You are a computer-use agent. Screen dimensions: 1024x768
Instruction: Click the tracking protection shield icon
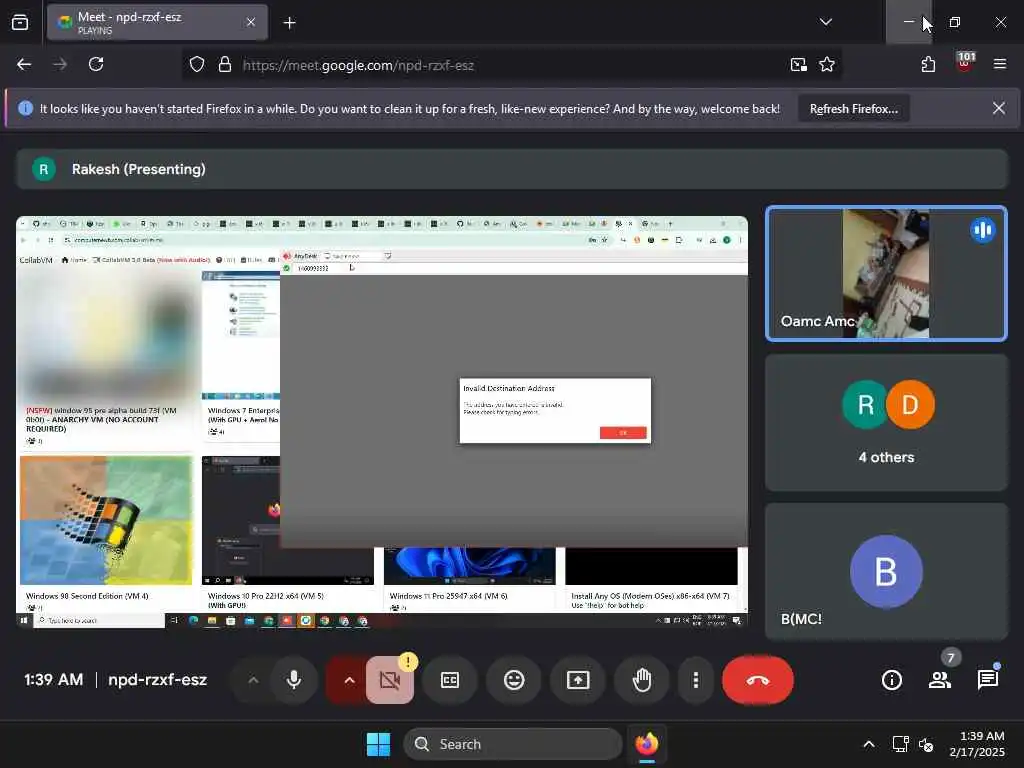pos(197,65)
